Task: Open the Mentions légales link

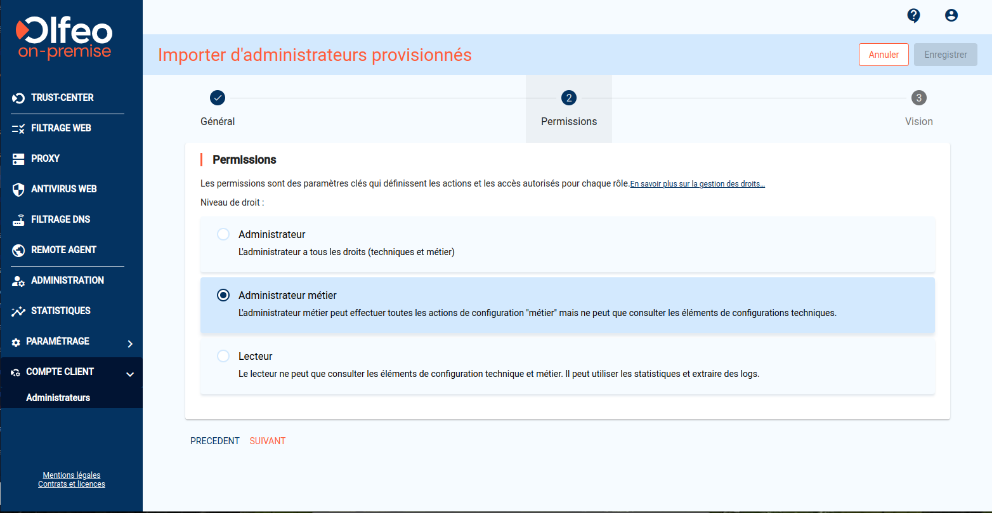Action: tap(71, 475)
